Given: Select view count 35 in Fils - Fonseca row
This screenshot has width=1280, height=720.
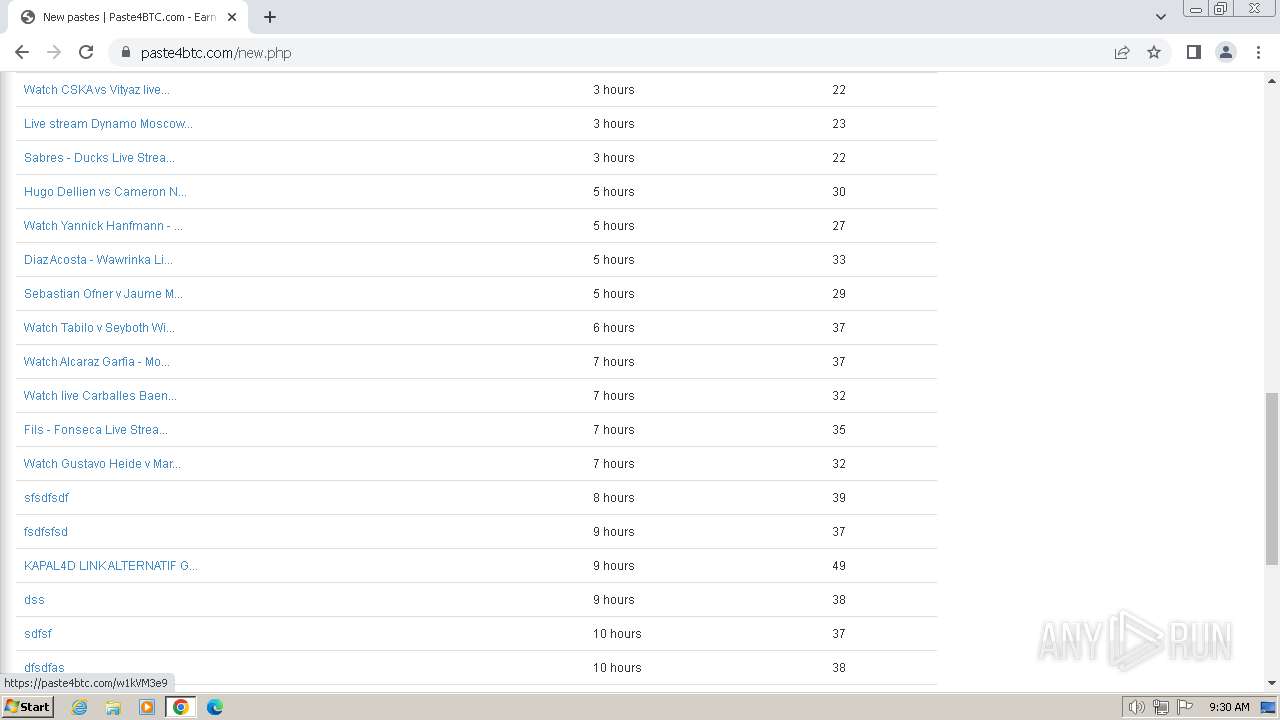Looking at the screenshot, I should [x=839, y=430].
